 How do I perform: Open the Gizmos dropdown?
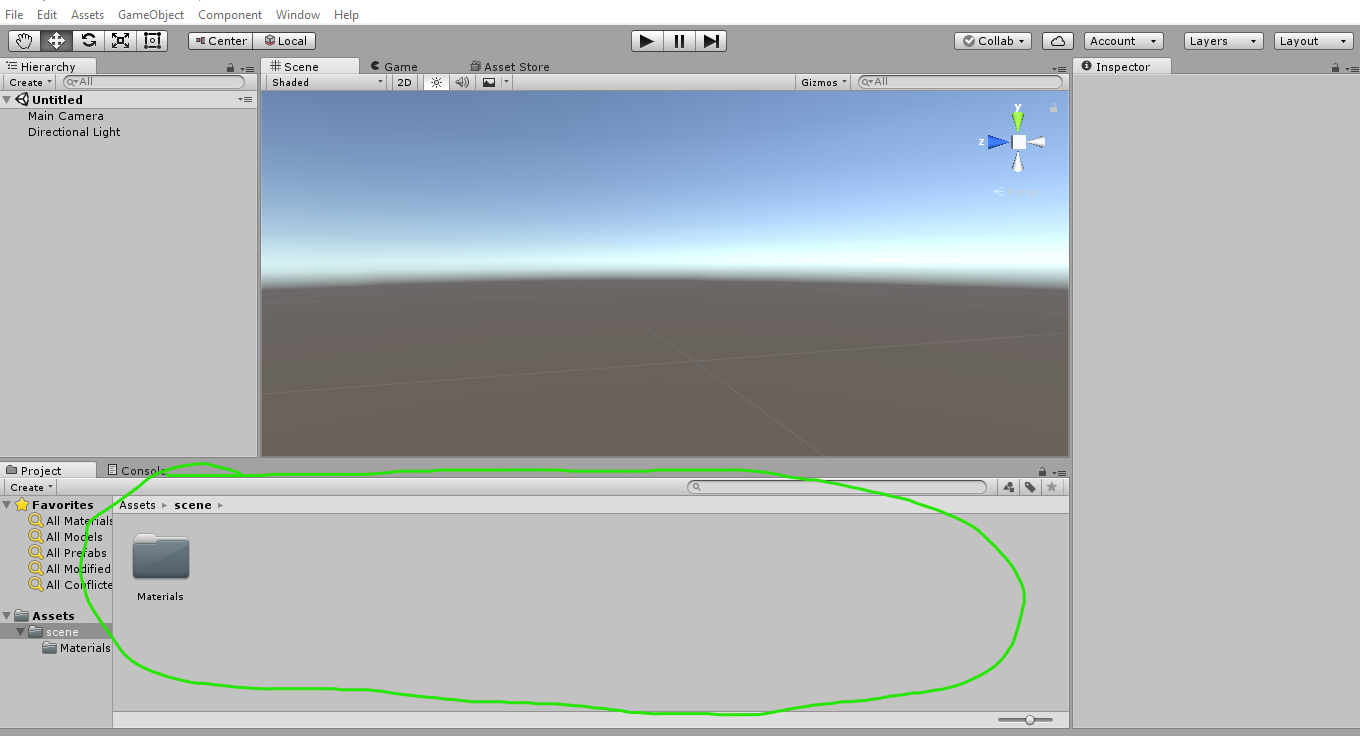[824, 82]
